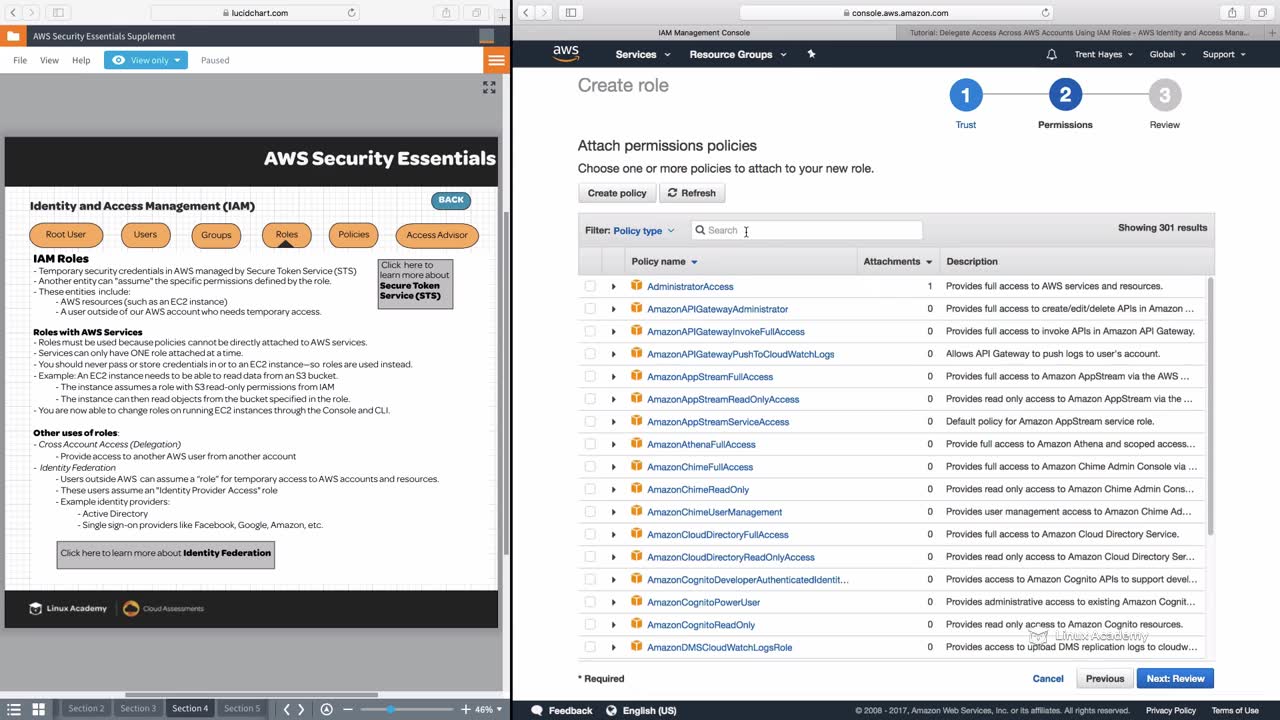Share the Lucidchart page in Safari
Viewport: 1280px width, 720px height.
[446, 13]
